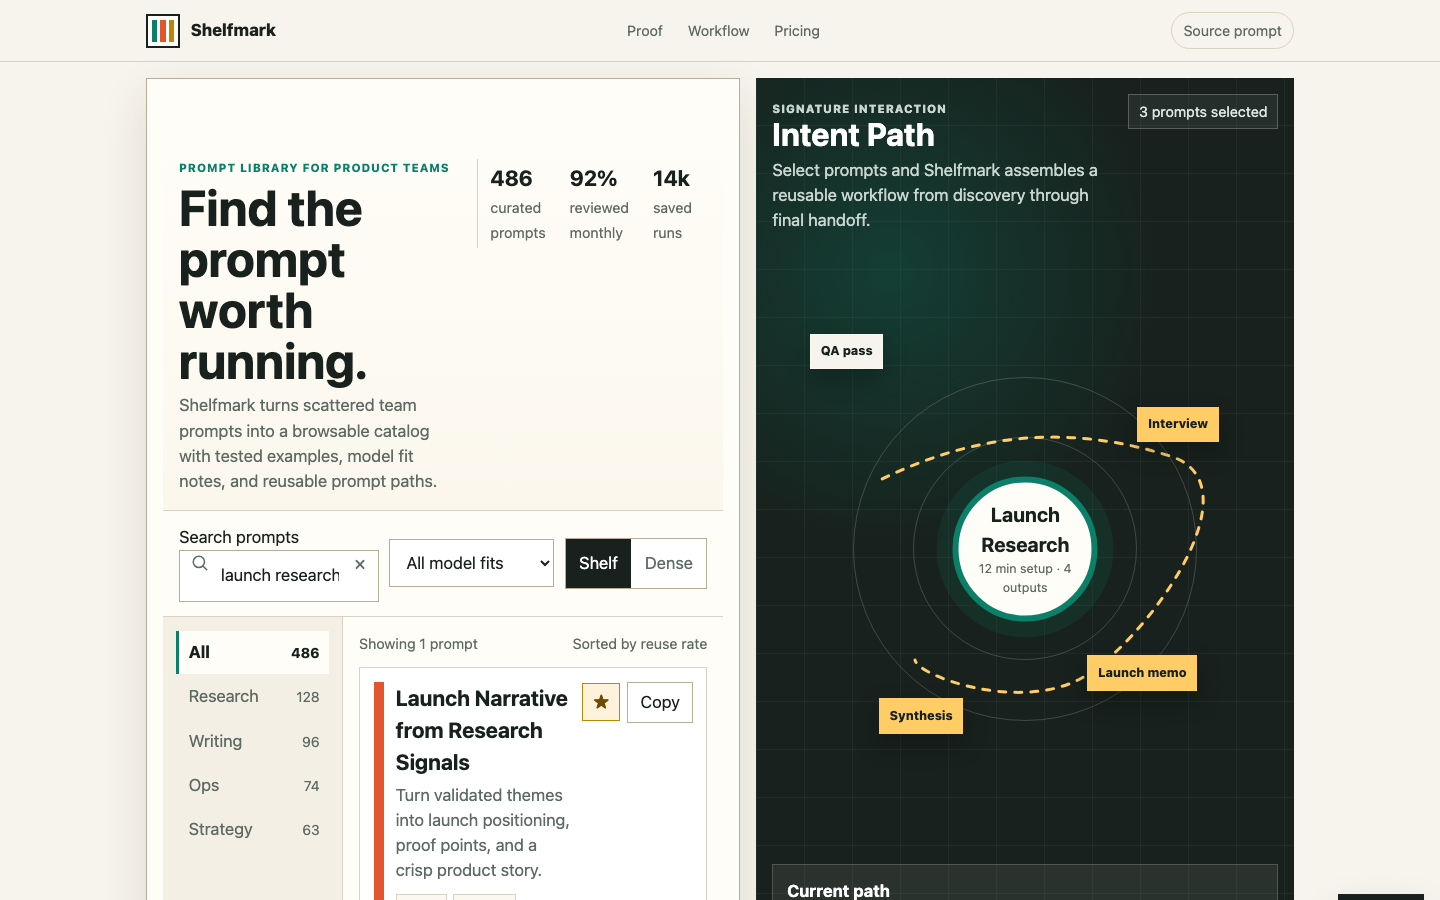This screenshot has width=1440, height=900.
Task: Open Launch Narrative from Research Signals title
Action: pos(481,730)
